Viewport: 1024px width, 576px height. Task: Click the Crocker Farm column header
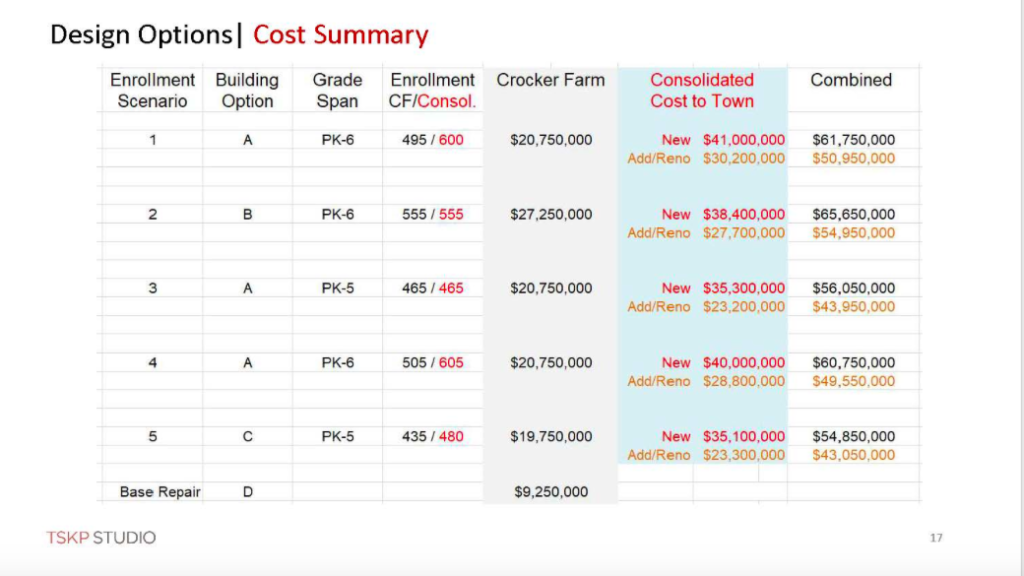pyautogui.click(x=551, y=80)
